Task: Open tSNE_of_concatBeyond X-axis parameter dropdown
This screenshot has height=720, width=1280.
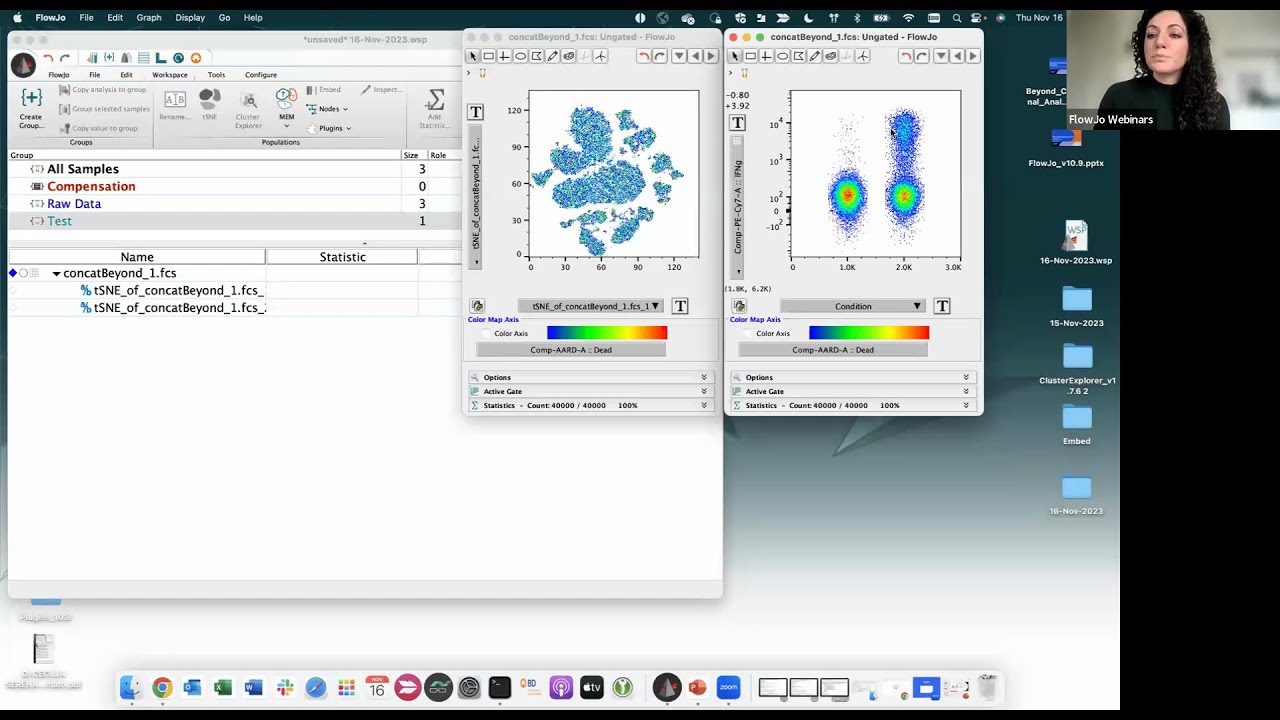Action: 591,306
